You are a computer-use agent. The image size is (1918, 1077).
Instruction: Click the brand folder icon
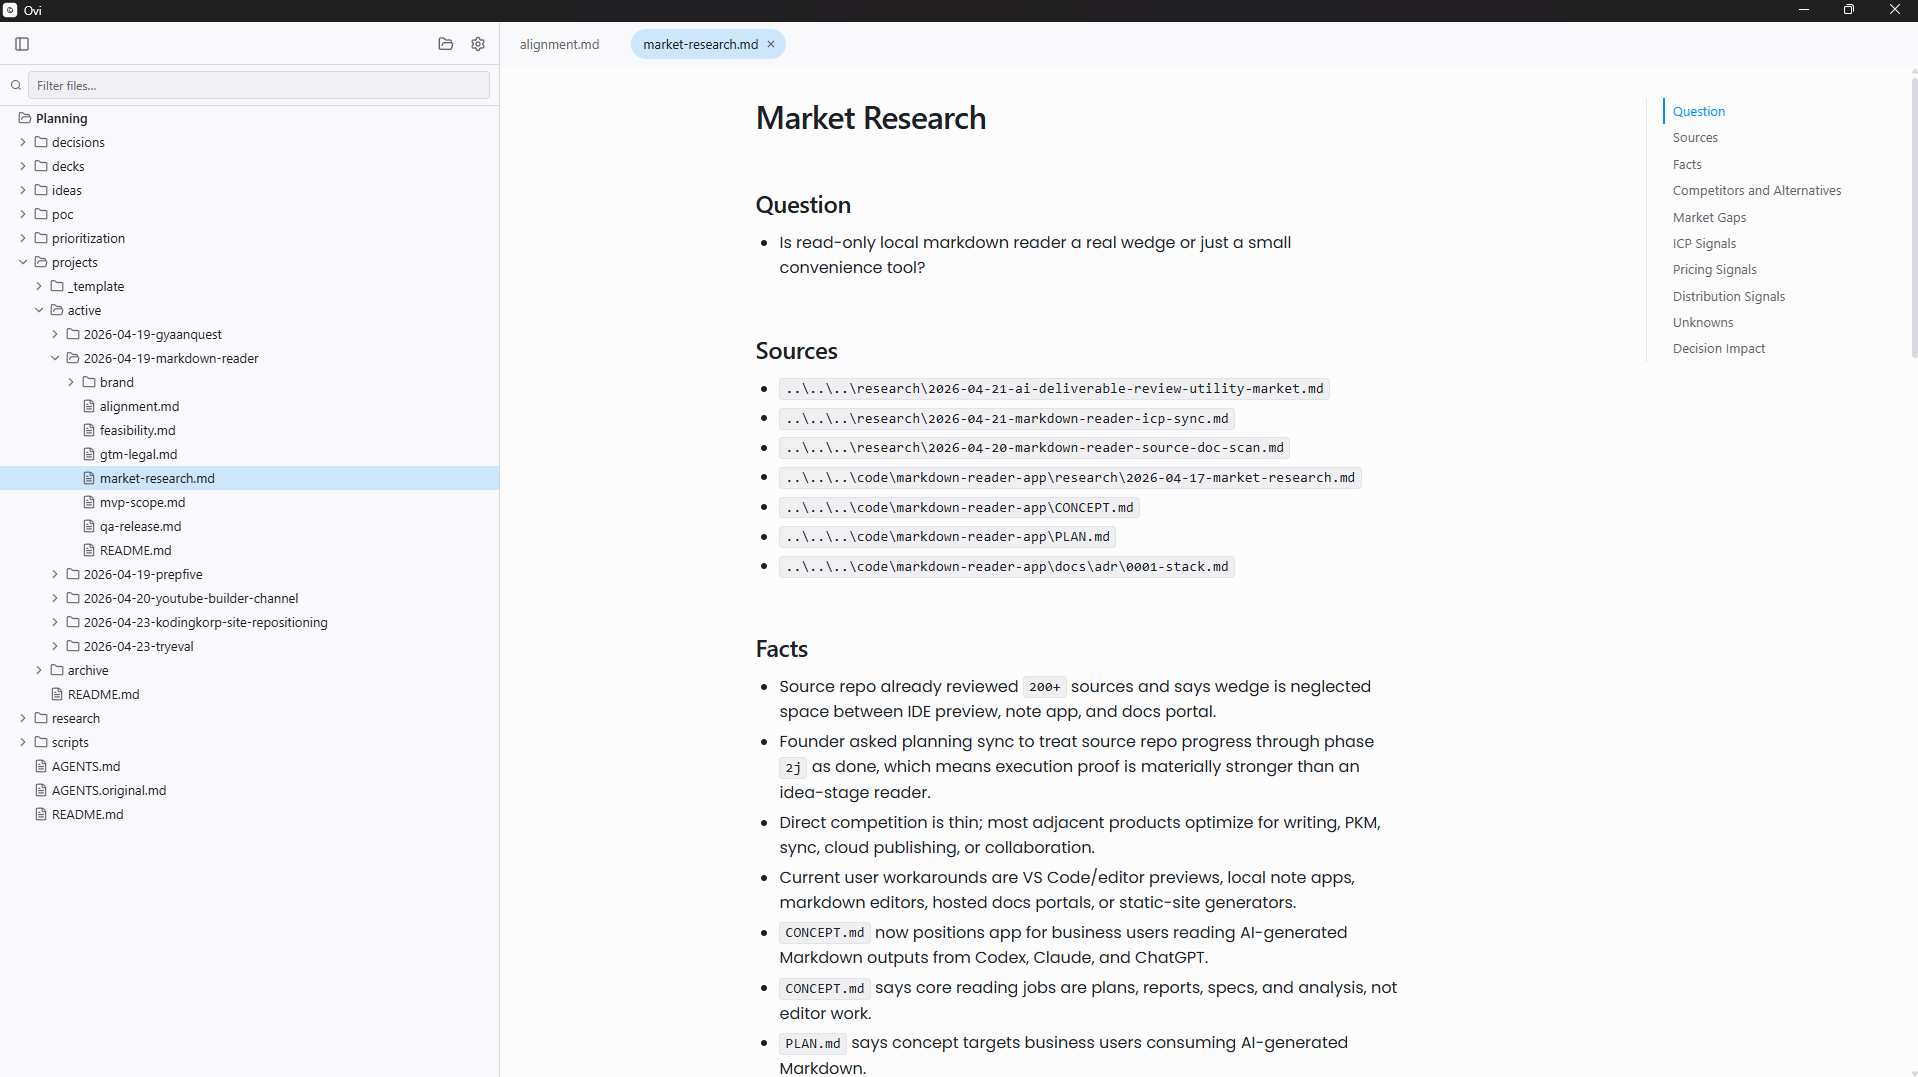pos(89,383)
